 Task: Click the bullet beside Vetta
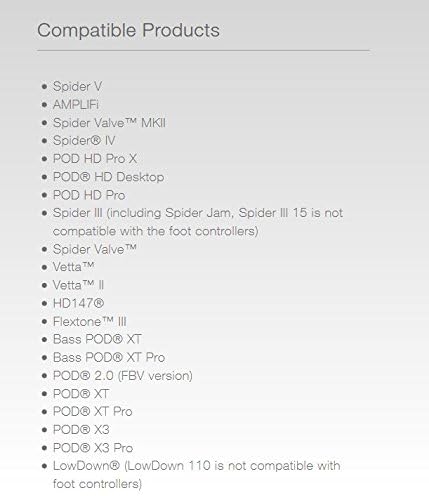45,267
